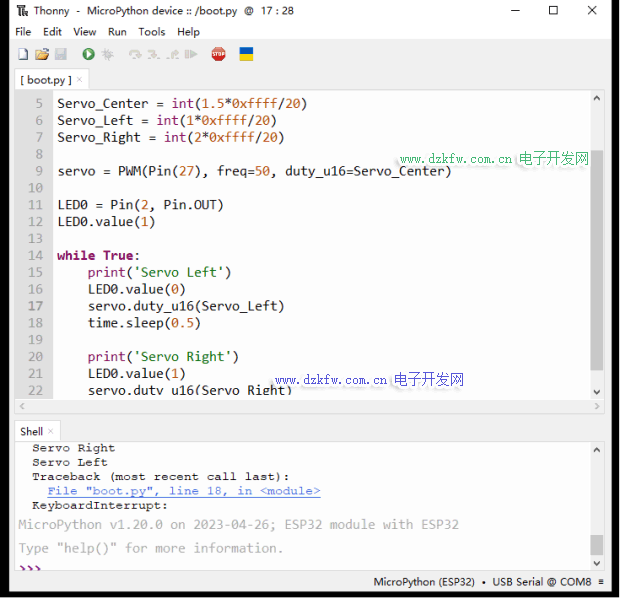The height and width of the screenshot is (599, 620).
Task: Open the Run menu
Action: pyautogui.click(x=117, y=32)
